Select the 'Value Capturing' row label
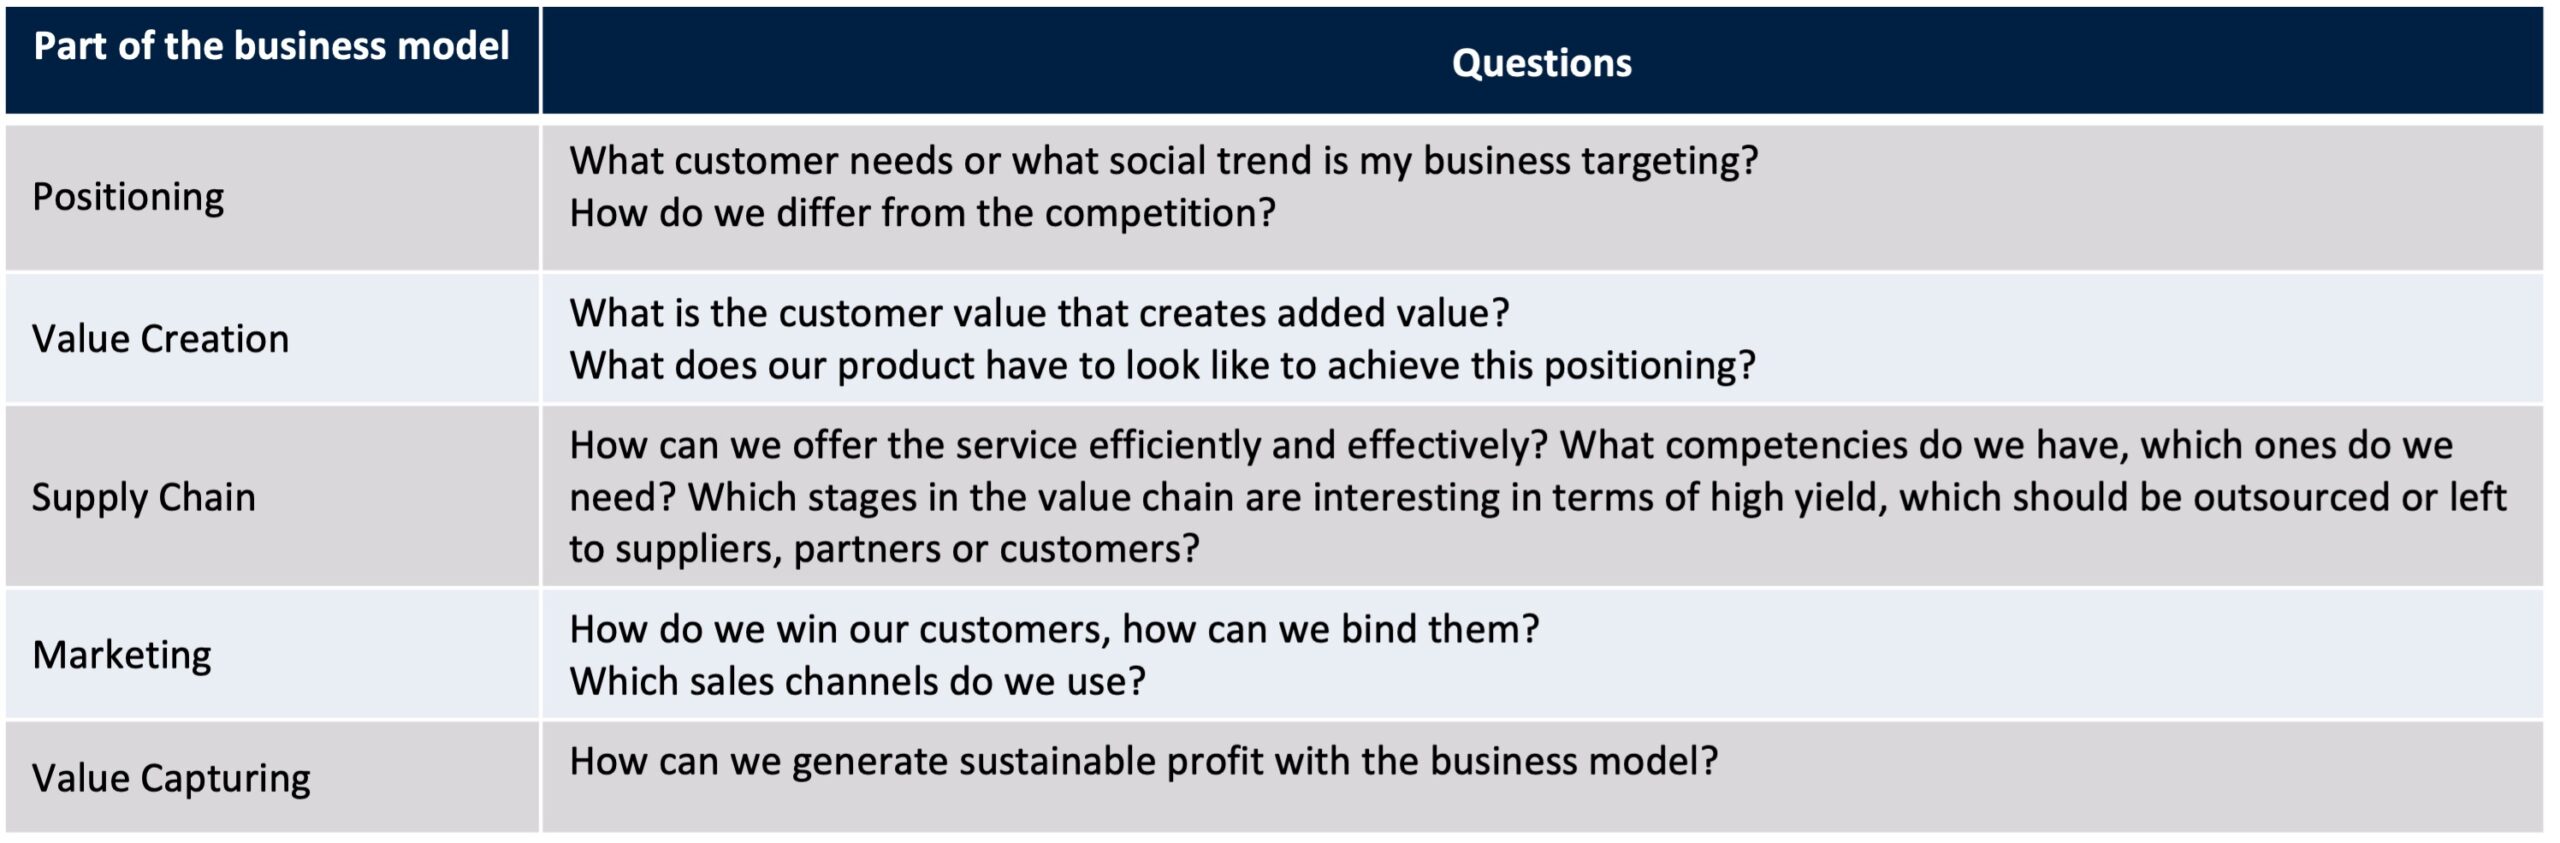 [x=171, y=778]
